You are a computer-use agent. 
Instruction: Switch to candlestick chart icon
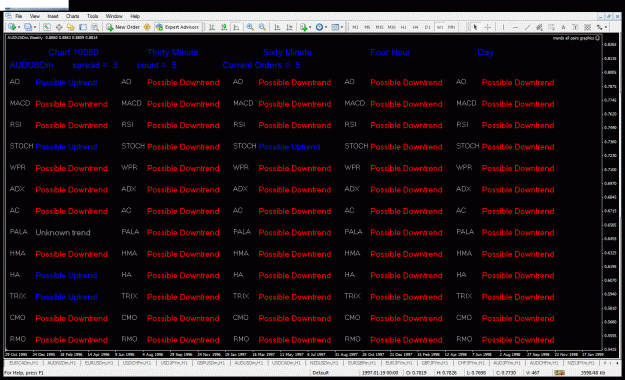pos(224,27)
